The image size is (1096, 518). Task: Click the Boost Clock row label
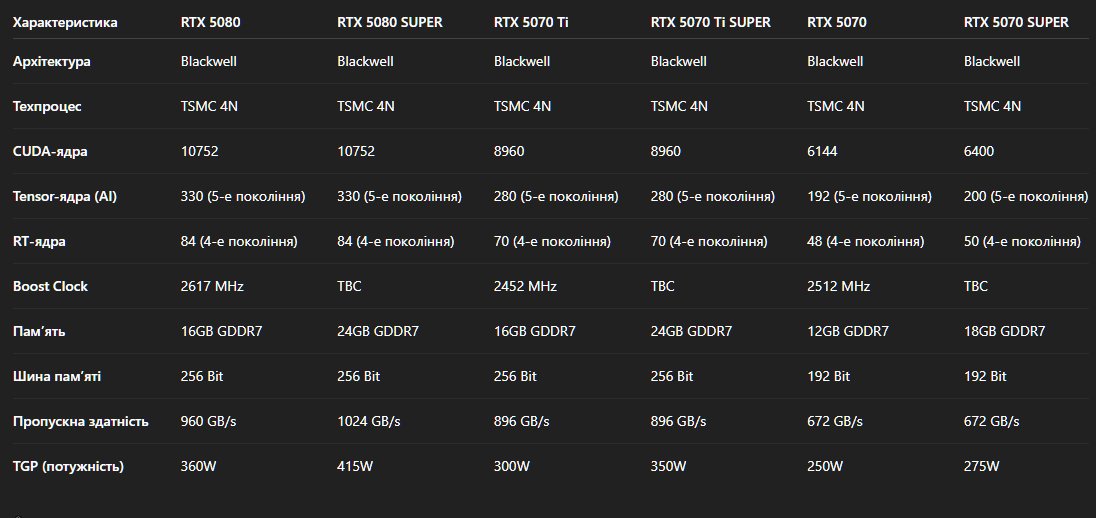pos(50,287)
